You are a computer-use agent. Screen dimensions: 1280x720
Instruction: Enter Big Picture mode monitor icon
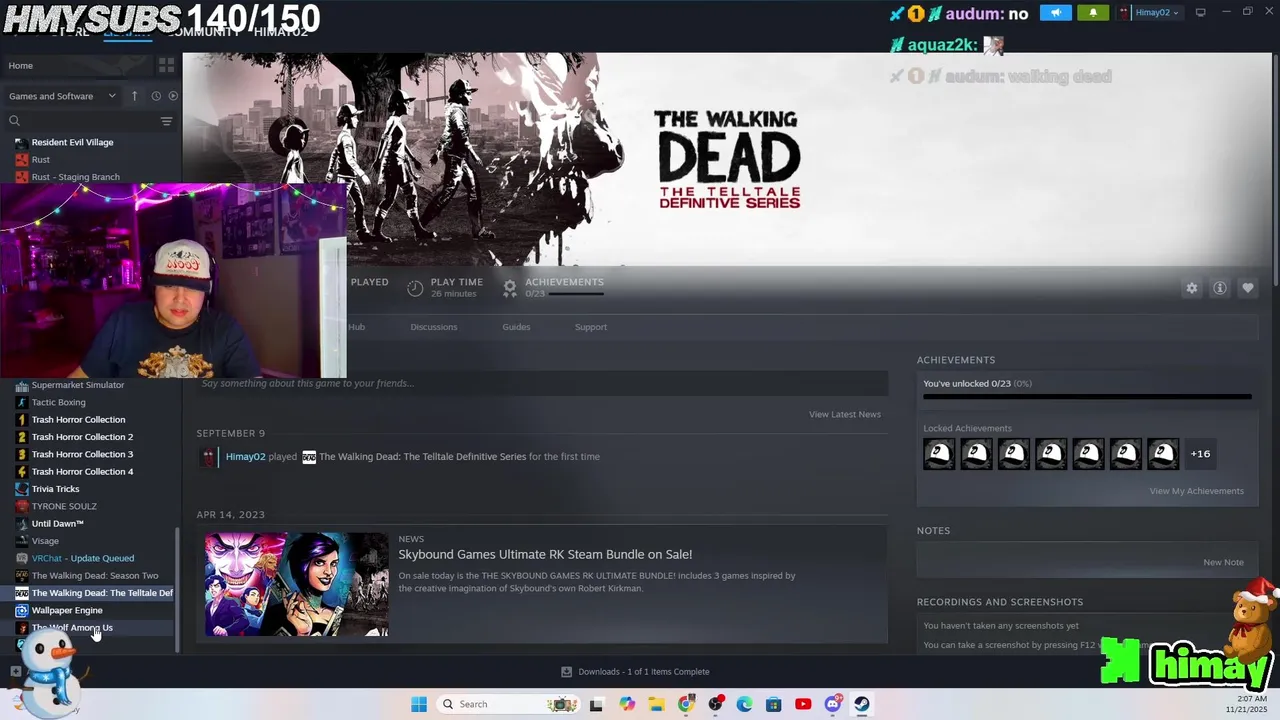(x=1200, y=13)
